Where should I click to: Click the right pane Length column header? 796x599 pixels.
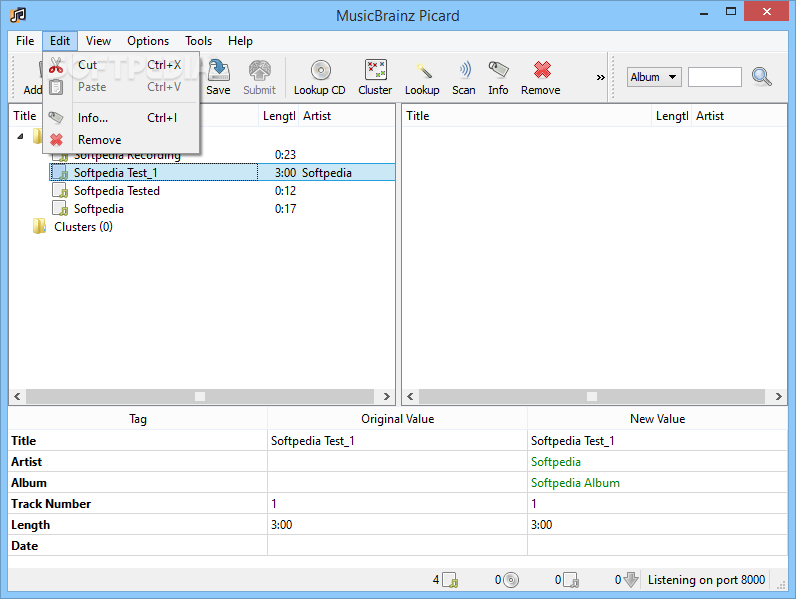672,116
